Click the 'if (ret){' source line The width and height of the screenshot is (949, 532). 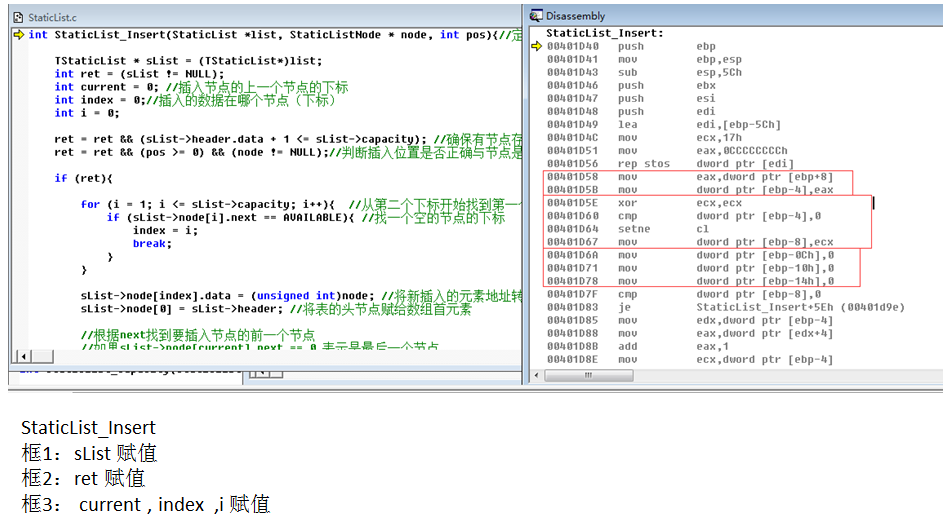pyautogui.click(x=84, y=179)
